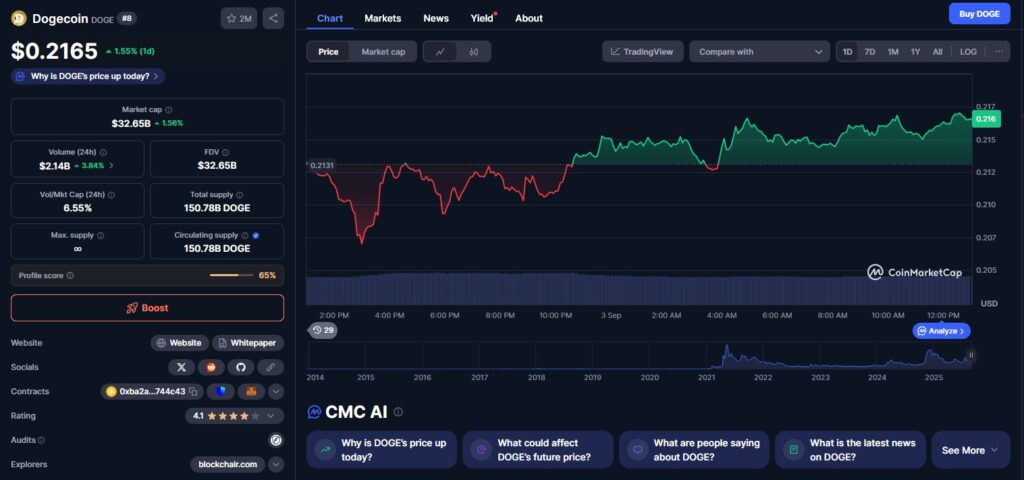Add token to MetaMask fox icon

pos(251,391)
